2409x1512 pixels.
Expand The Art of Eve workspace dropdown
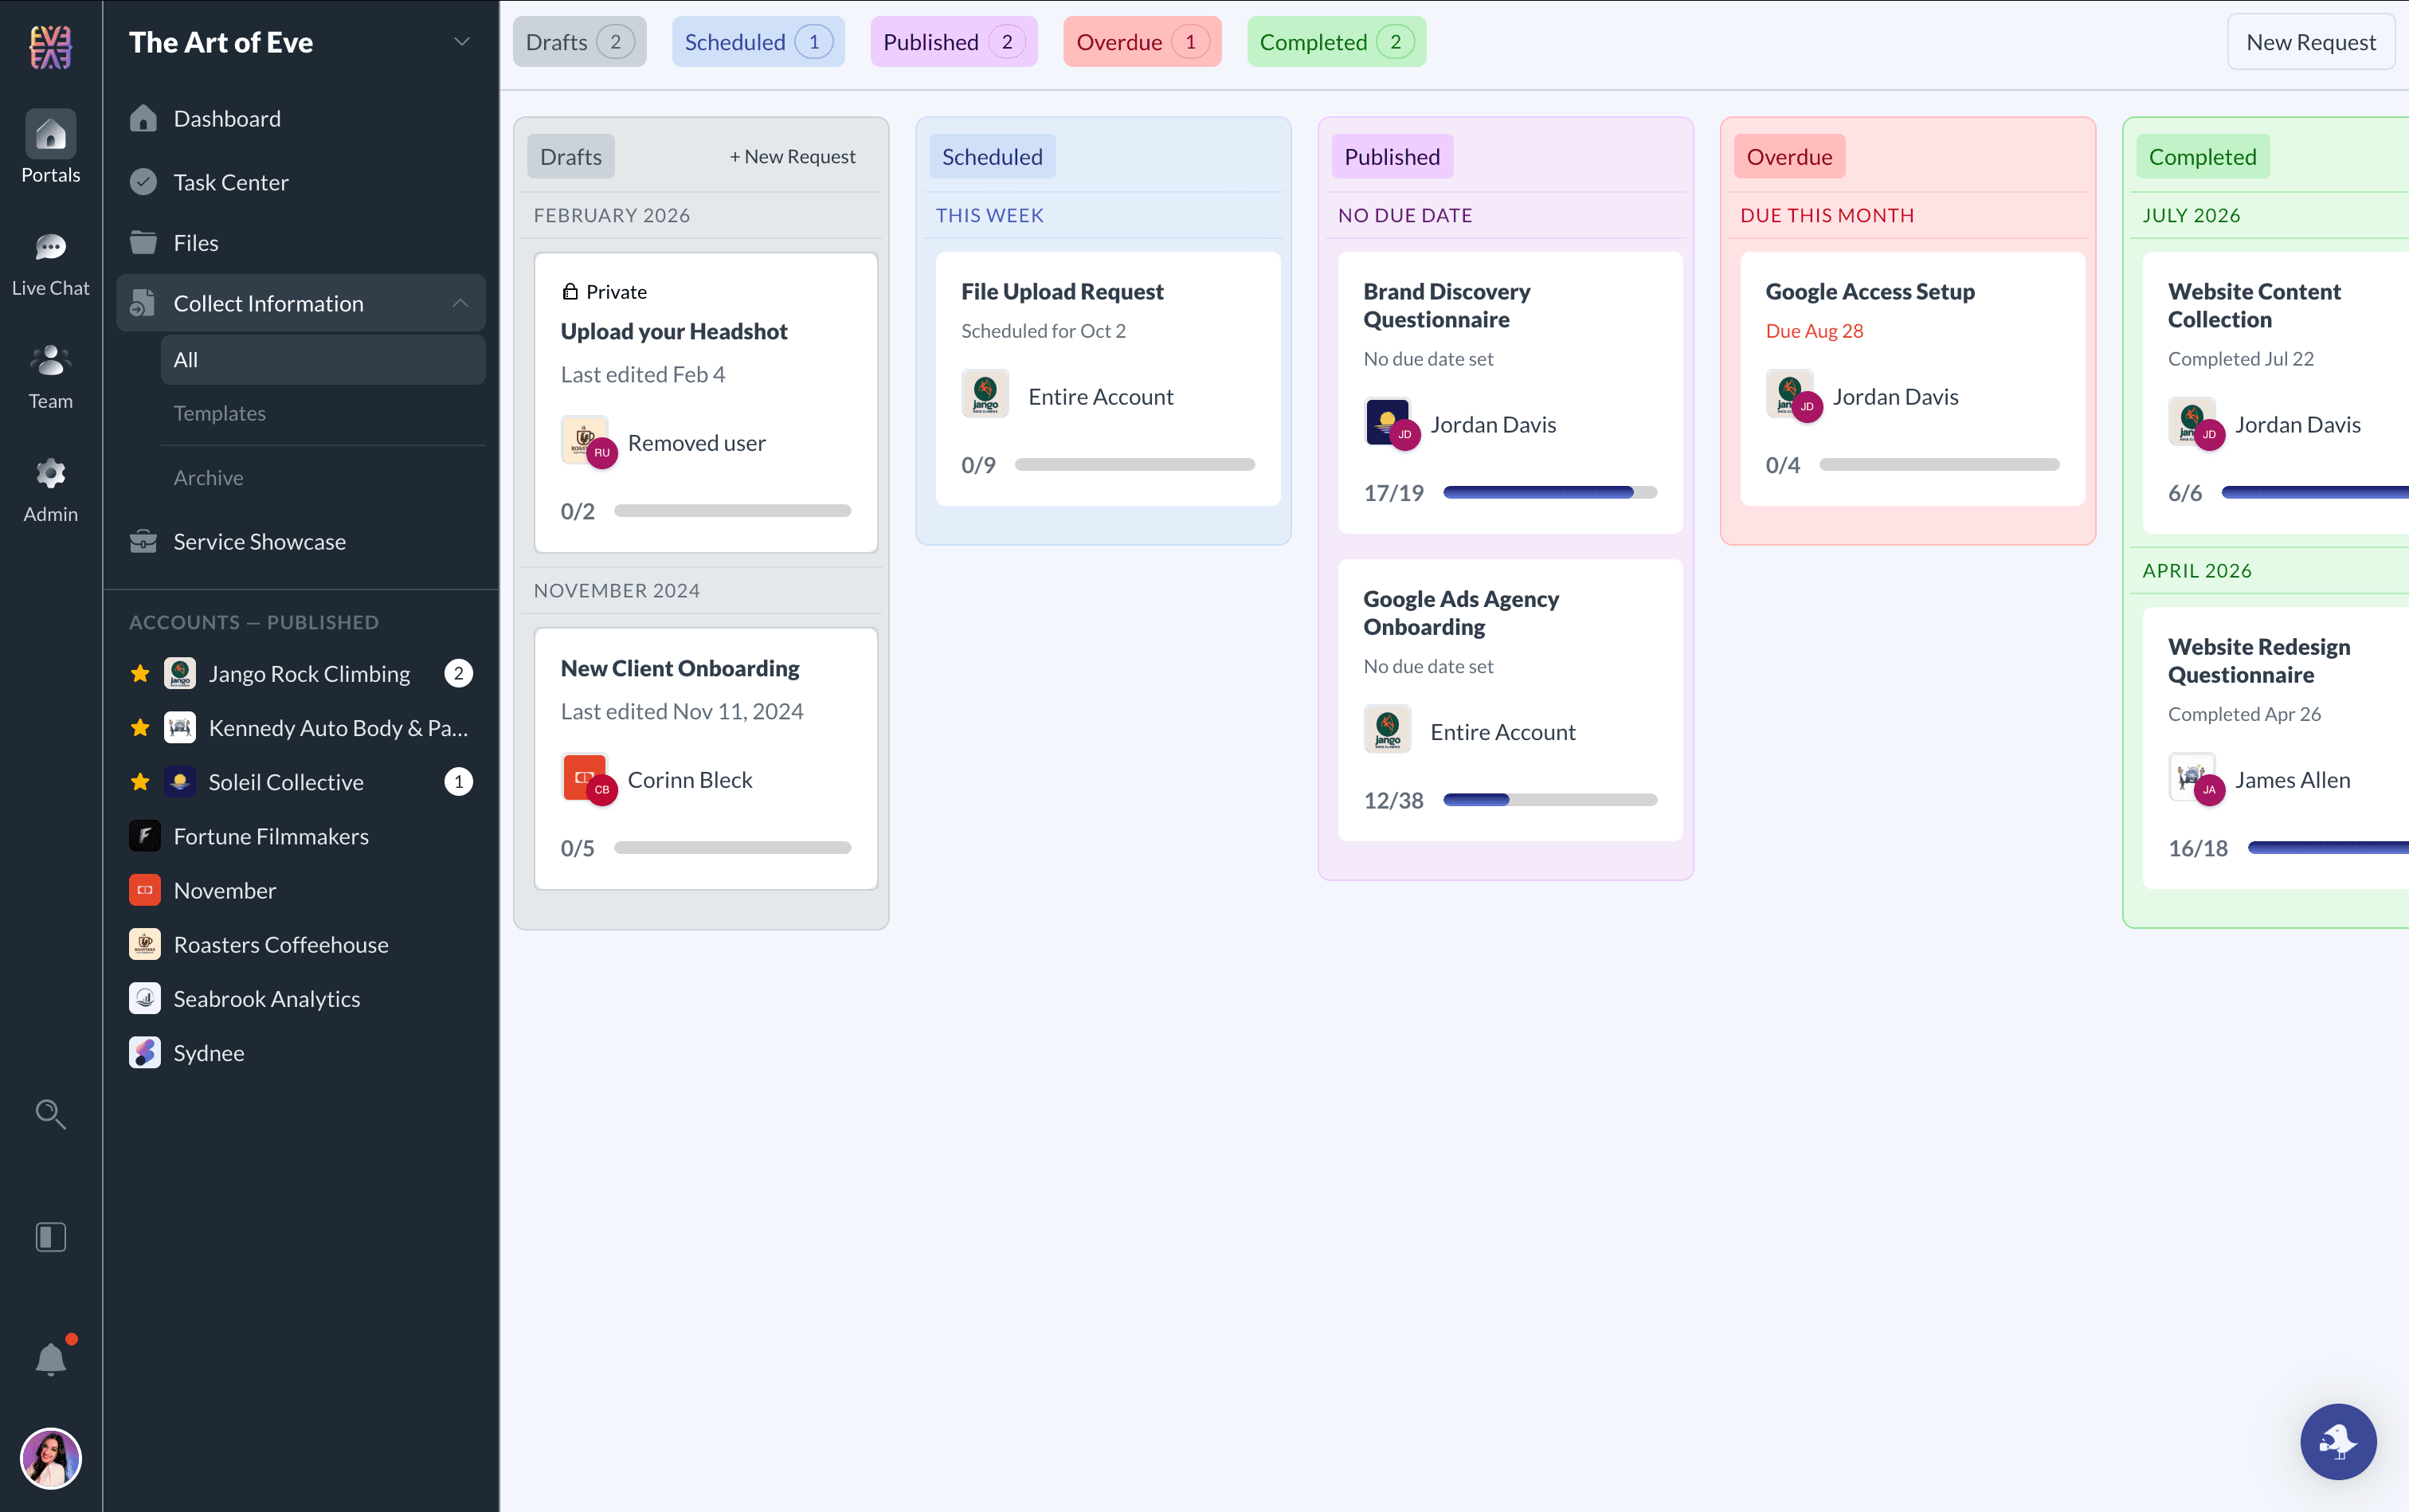[461, 41]
